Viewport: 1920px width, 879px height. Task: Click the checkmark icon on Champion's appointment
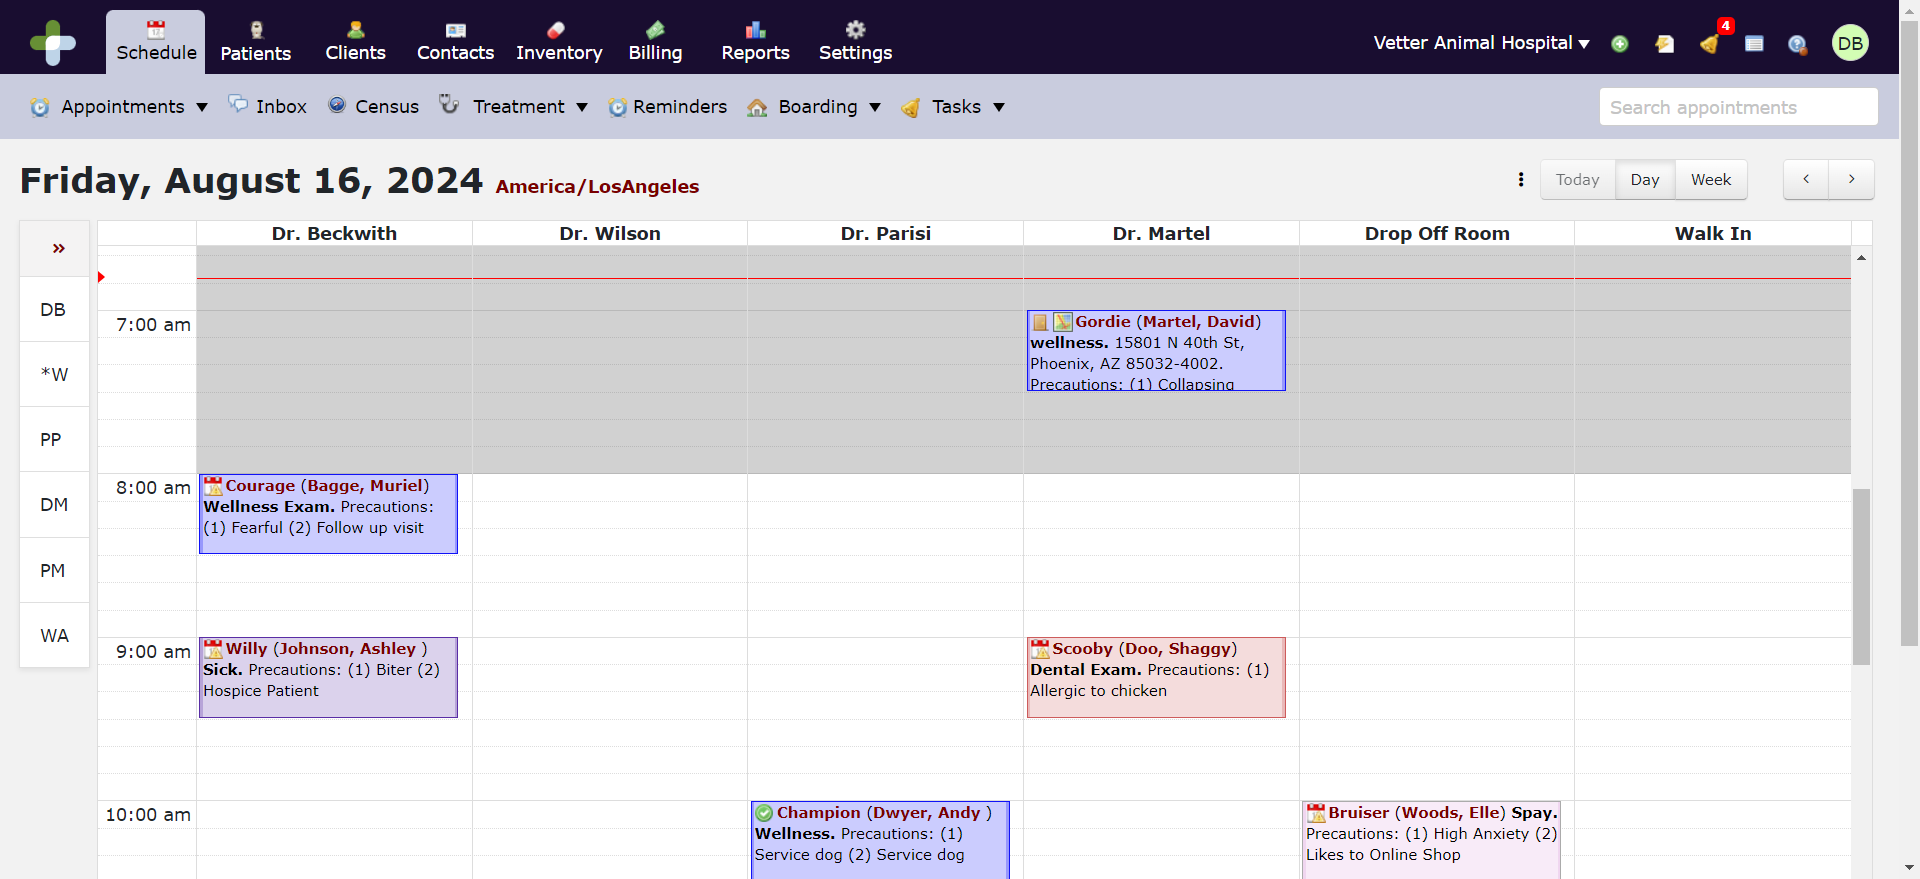tap(764, 813)
